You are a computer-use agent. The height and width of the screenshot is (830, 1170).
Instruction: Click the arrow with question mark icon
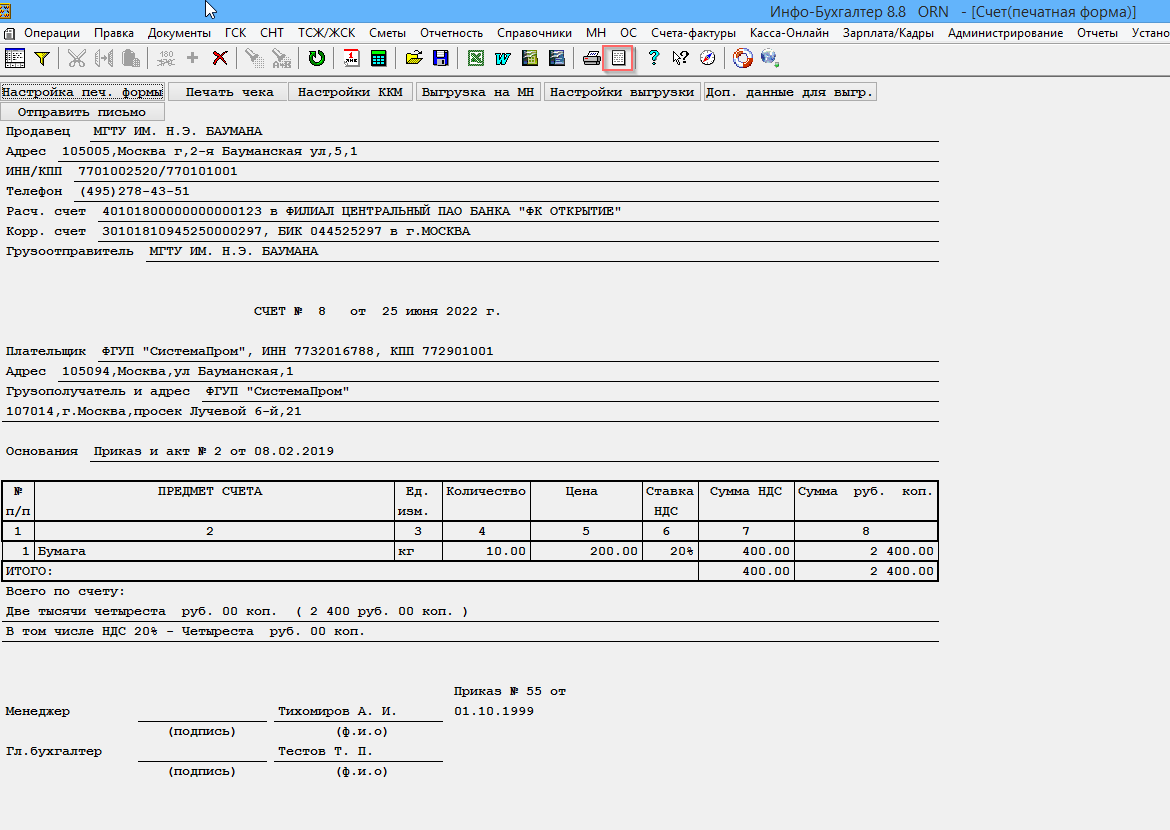(680, 58)
